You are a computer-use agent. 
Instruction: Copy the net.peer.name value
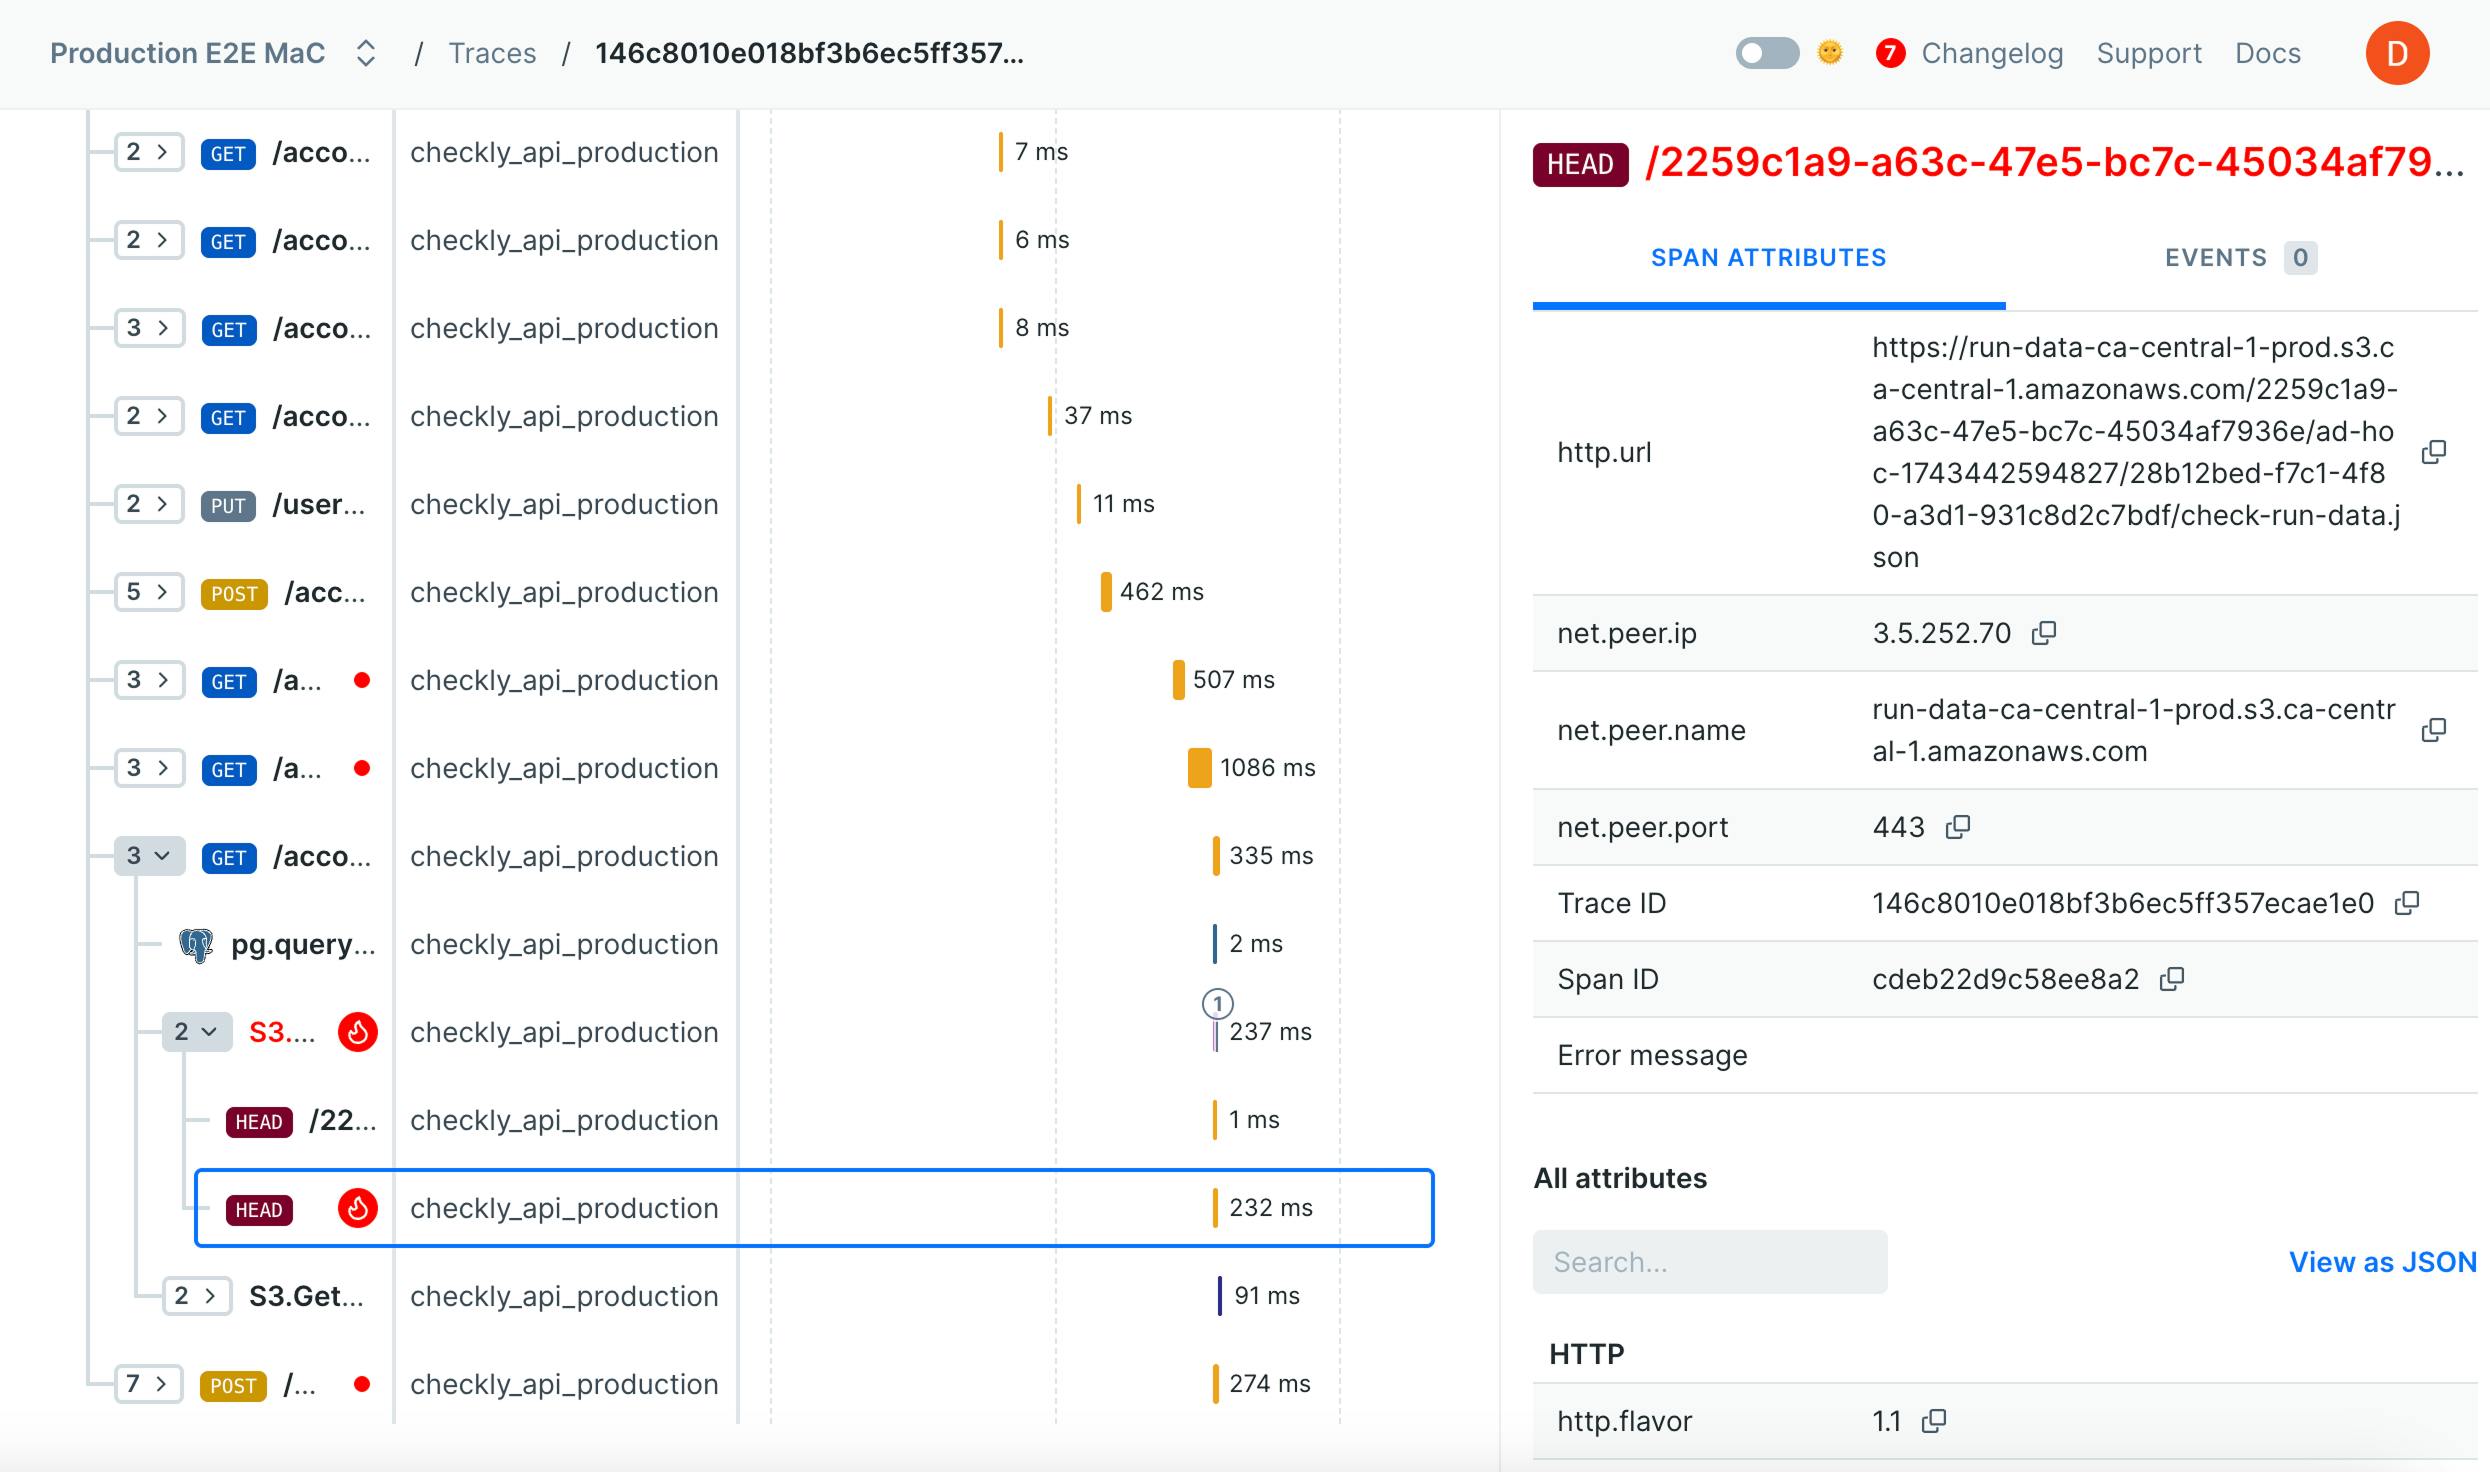click(2433, 730)
